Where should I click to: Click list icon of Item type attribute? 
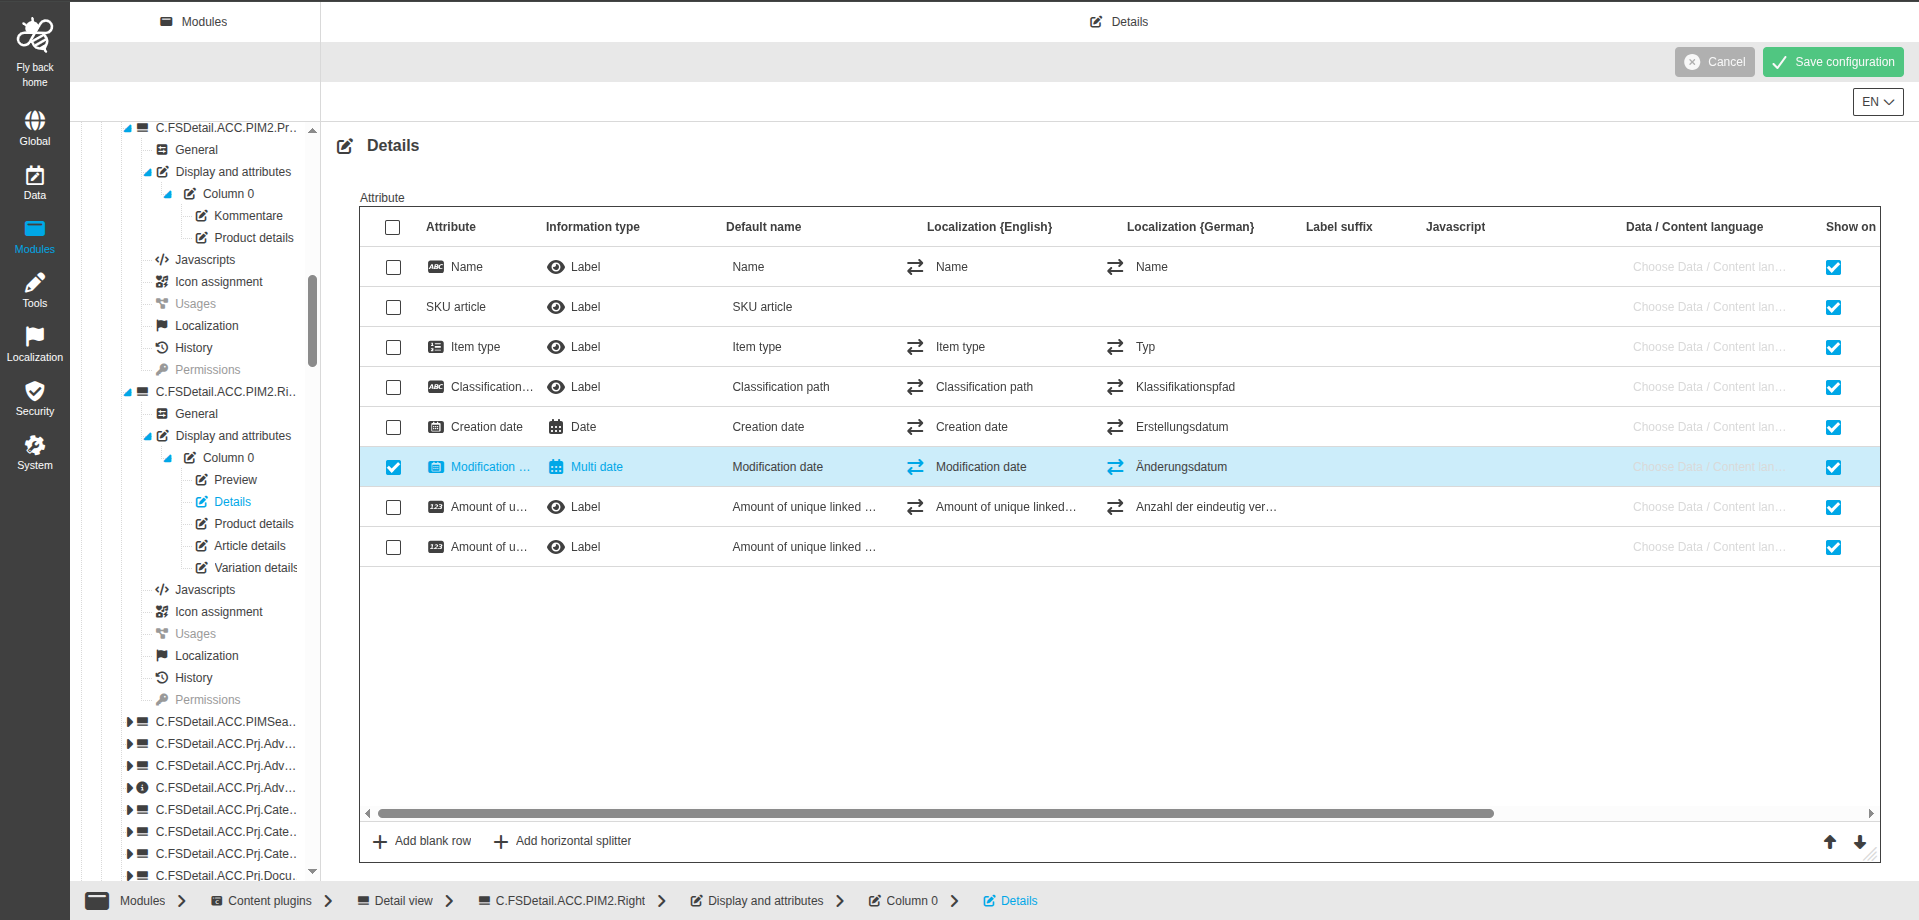point(436,347)
